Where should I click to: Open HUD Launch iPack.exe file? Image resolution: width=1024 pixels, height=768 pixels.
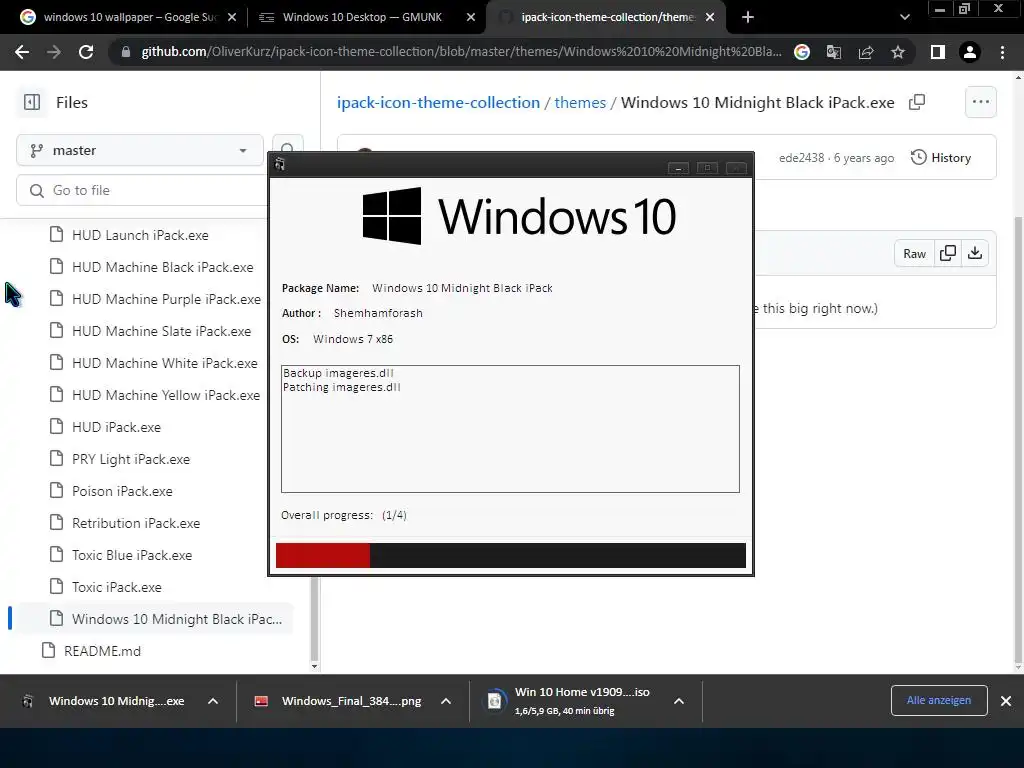tap(140, 235)
